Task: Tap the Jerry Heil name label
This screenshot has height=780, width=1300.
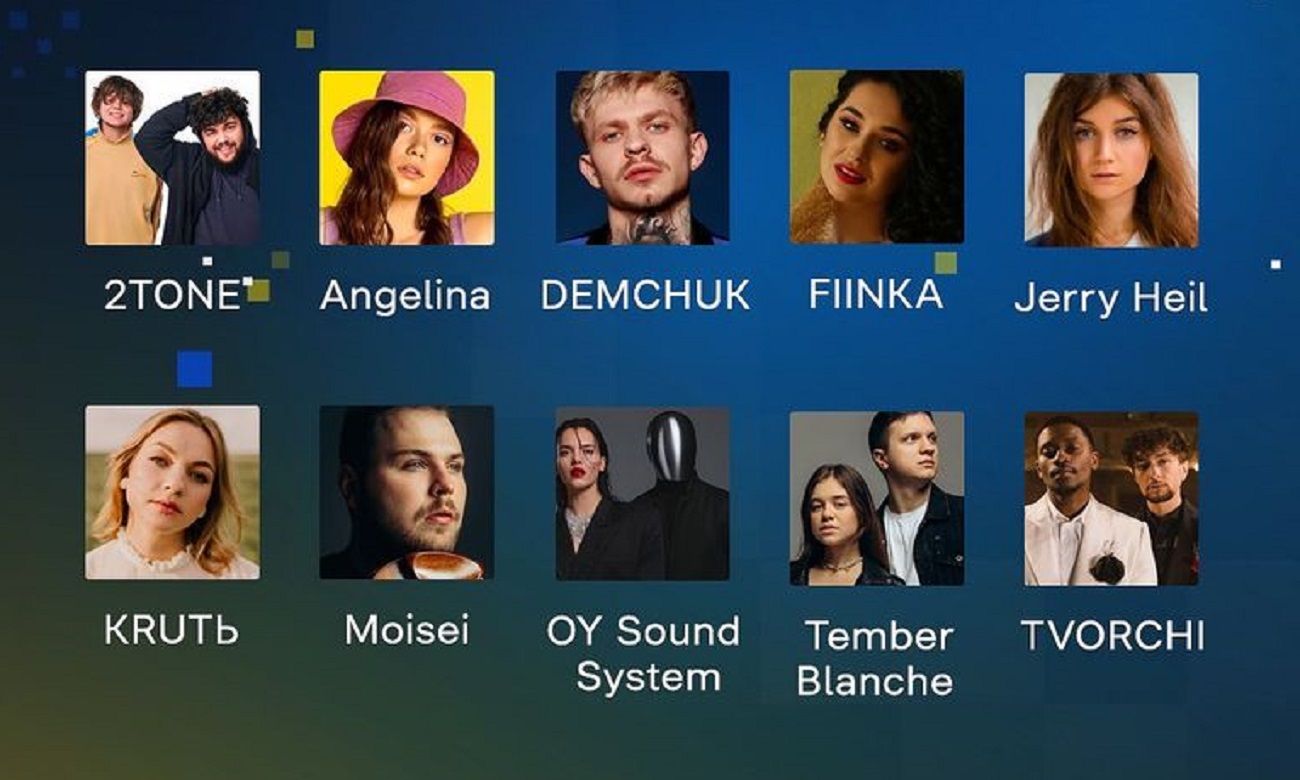Action: 1111,299
